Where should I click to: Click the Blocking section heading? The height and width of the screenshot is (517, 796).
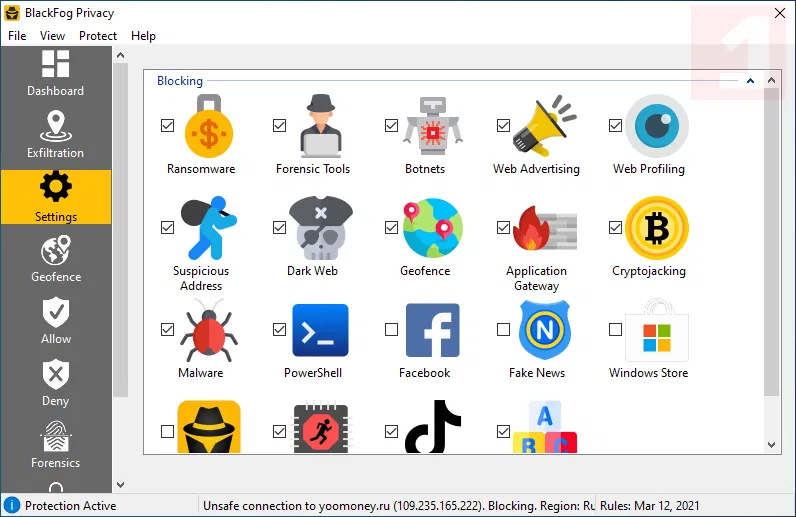pyautogui.click(x=180, y=81)
